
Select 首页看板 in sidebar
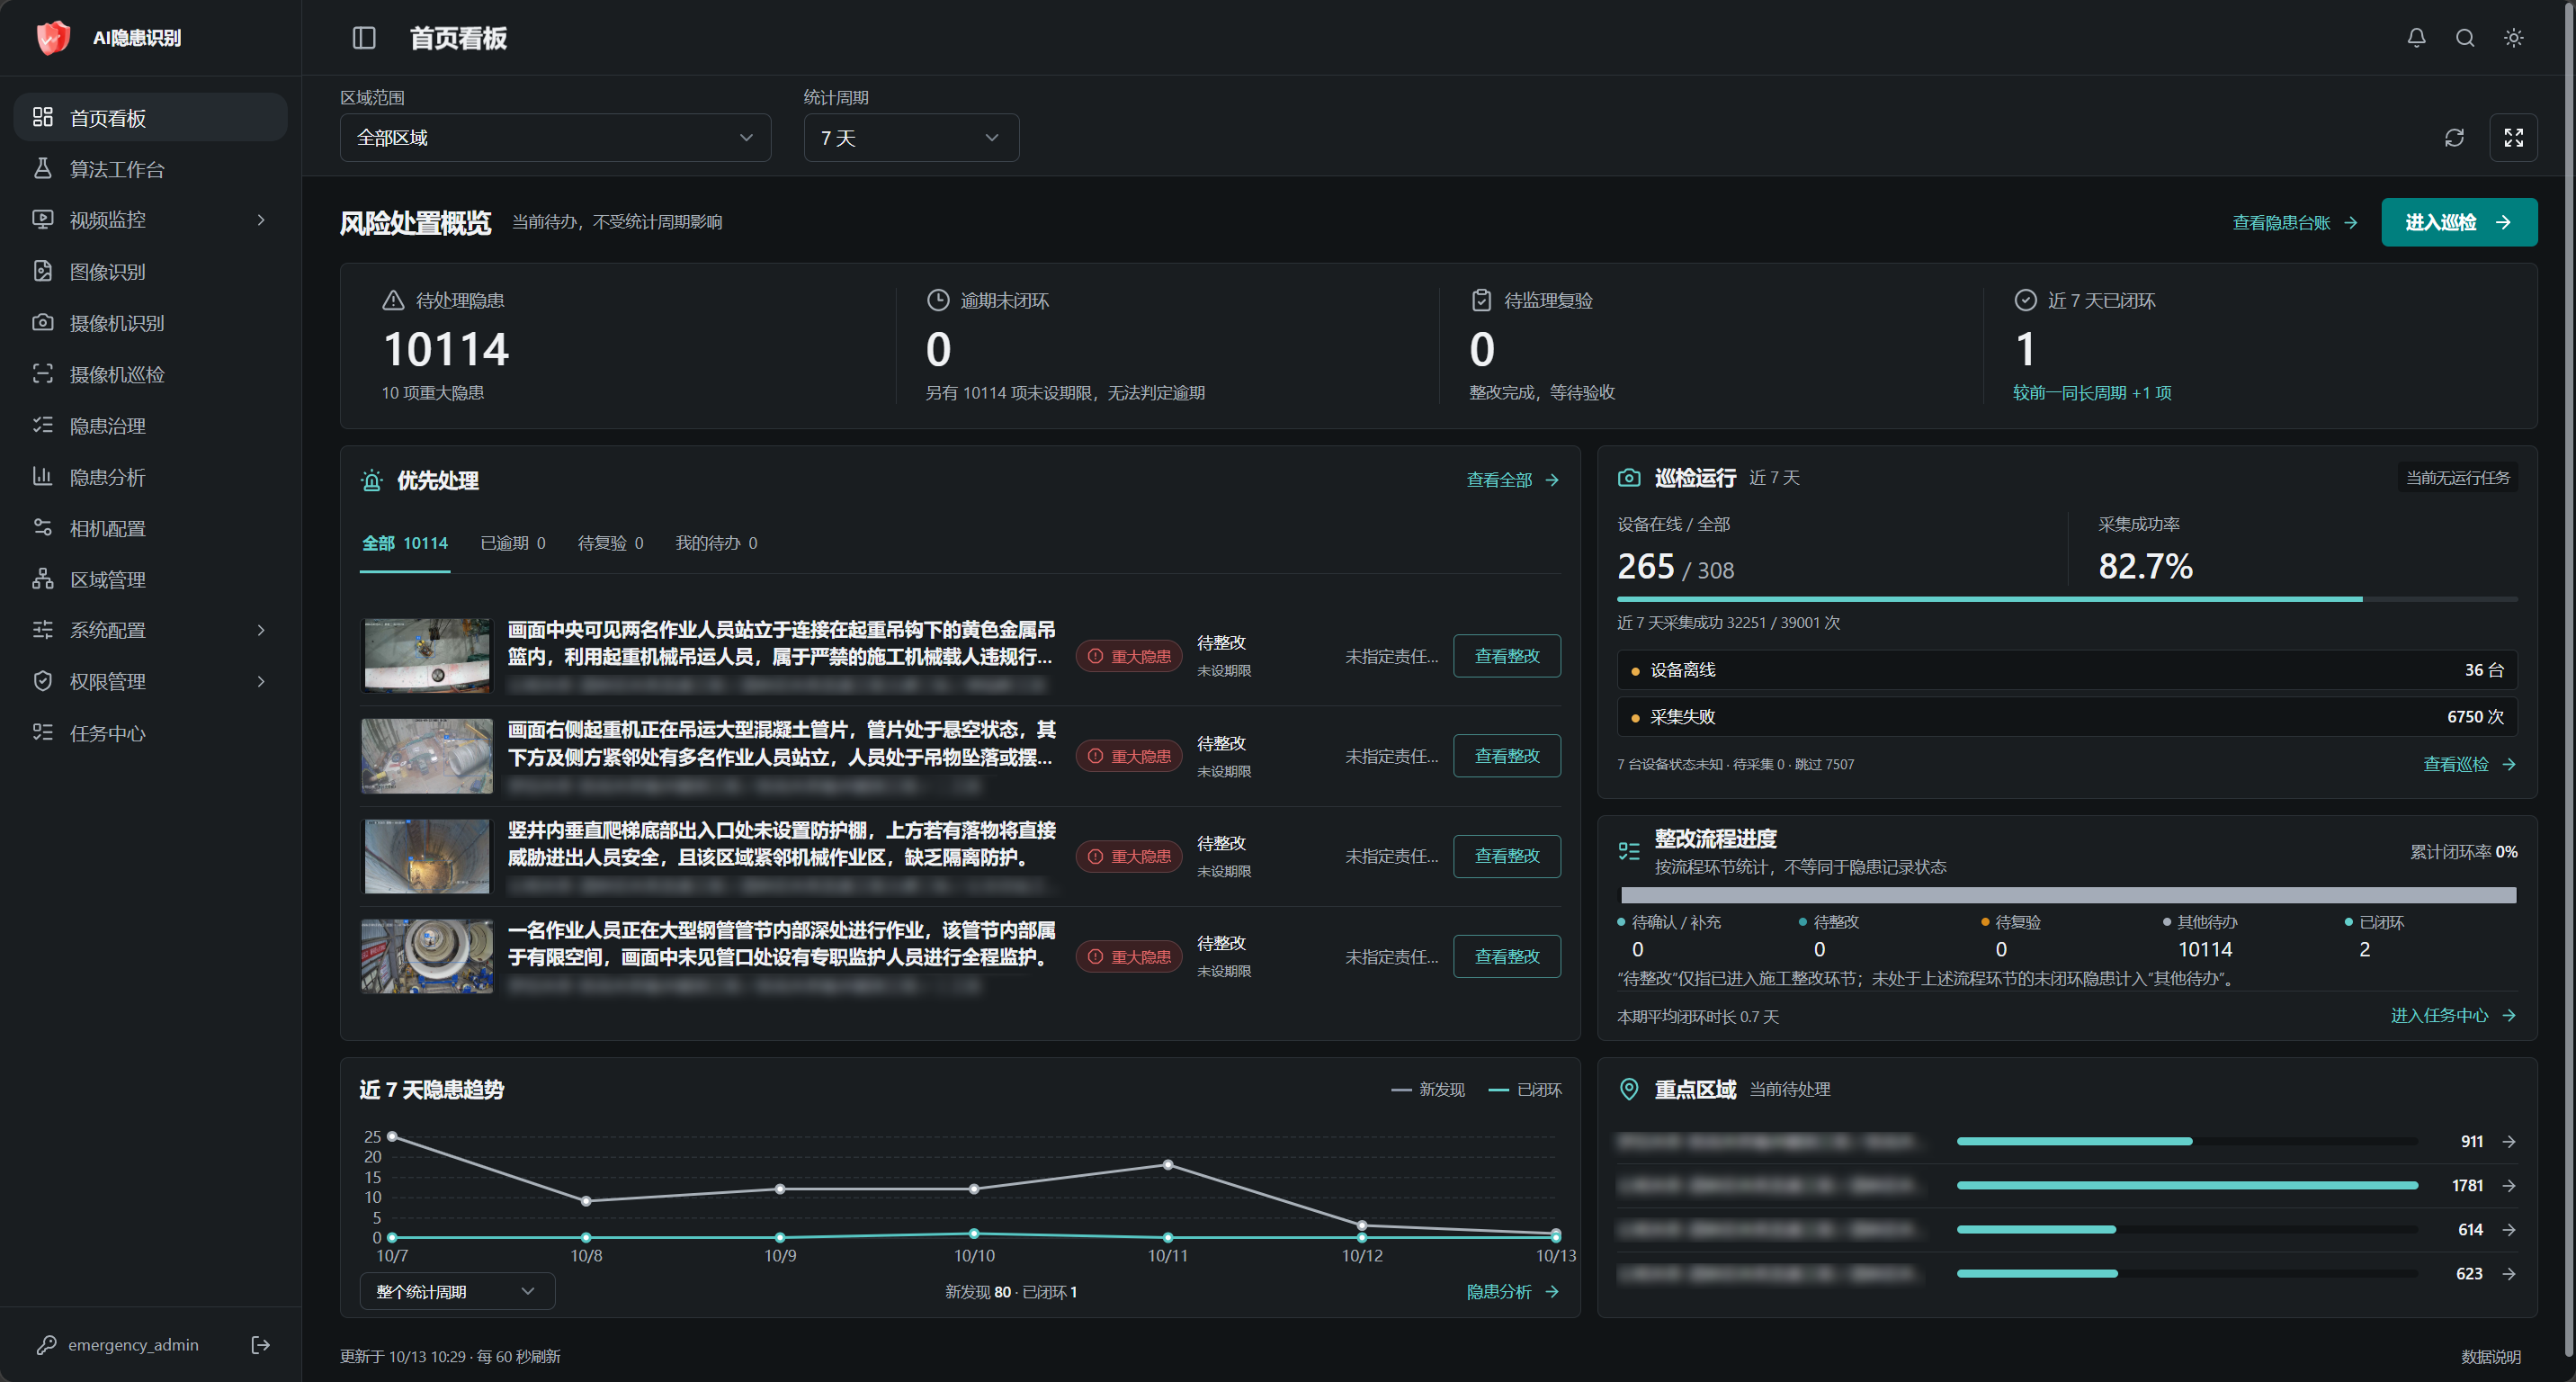150,118
